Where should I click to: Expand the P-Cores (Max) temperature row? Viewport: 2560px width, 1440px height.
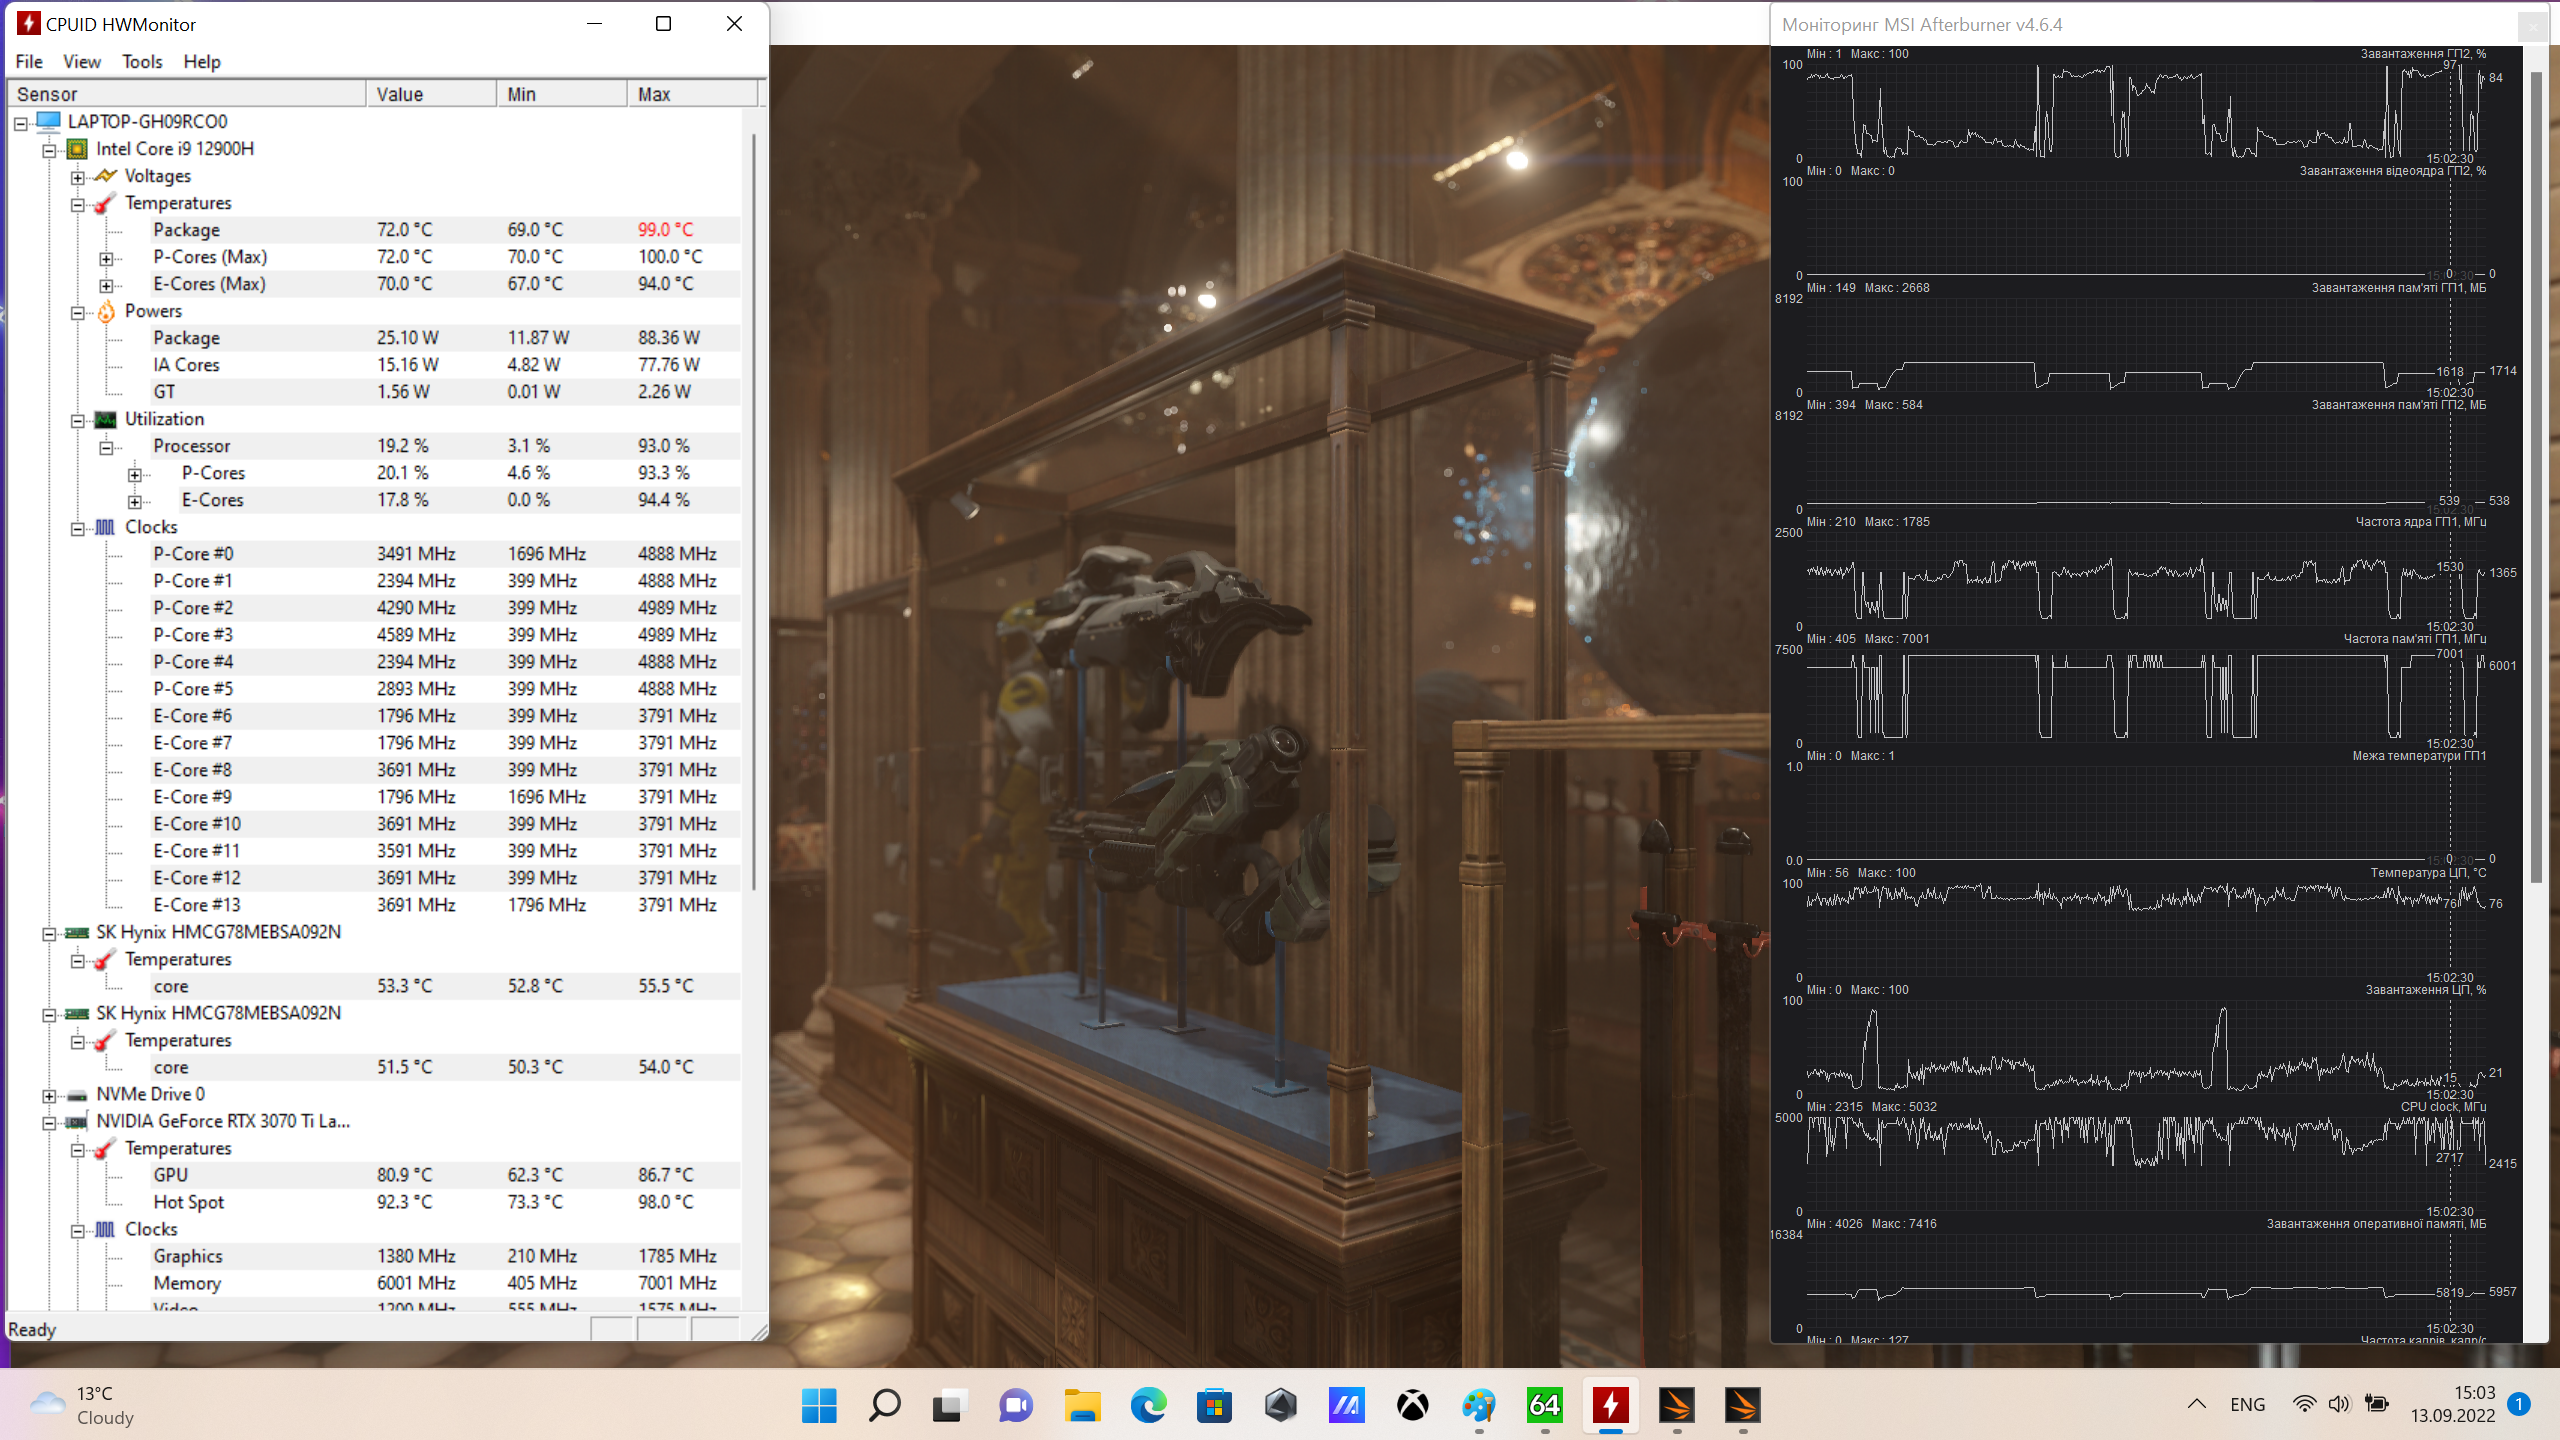point(106,258)
